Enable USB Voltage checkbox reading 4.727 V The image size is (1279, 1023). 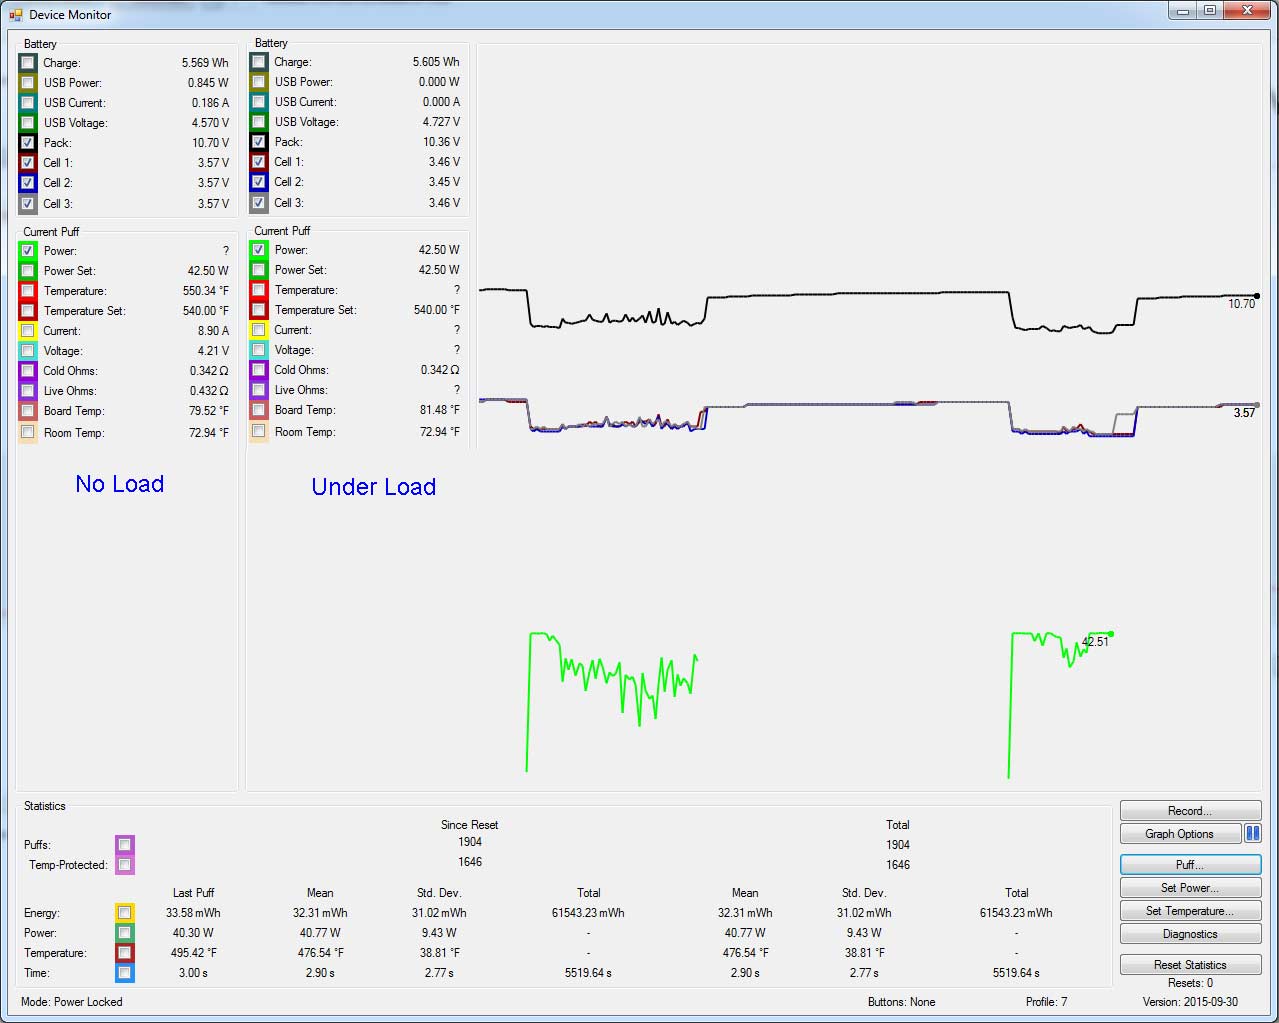(x=259, y=122)
